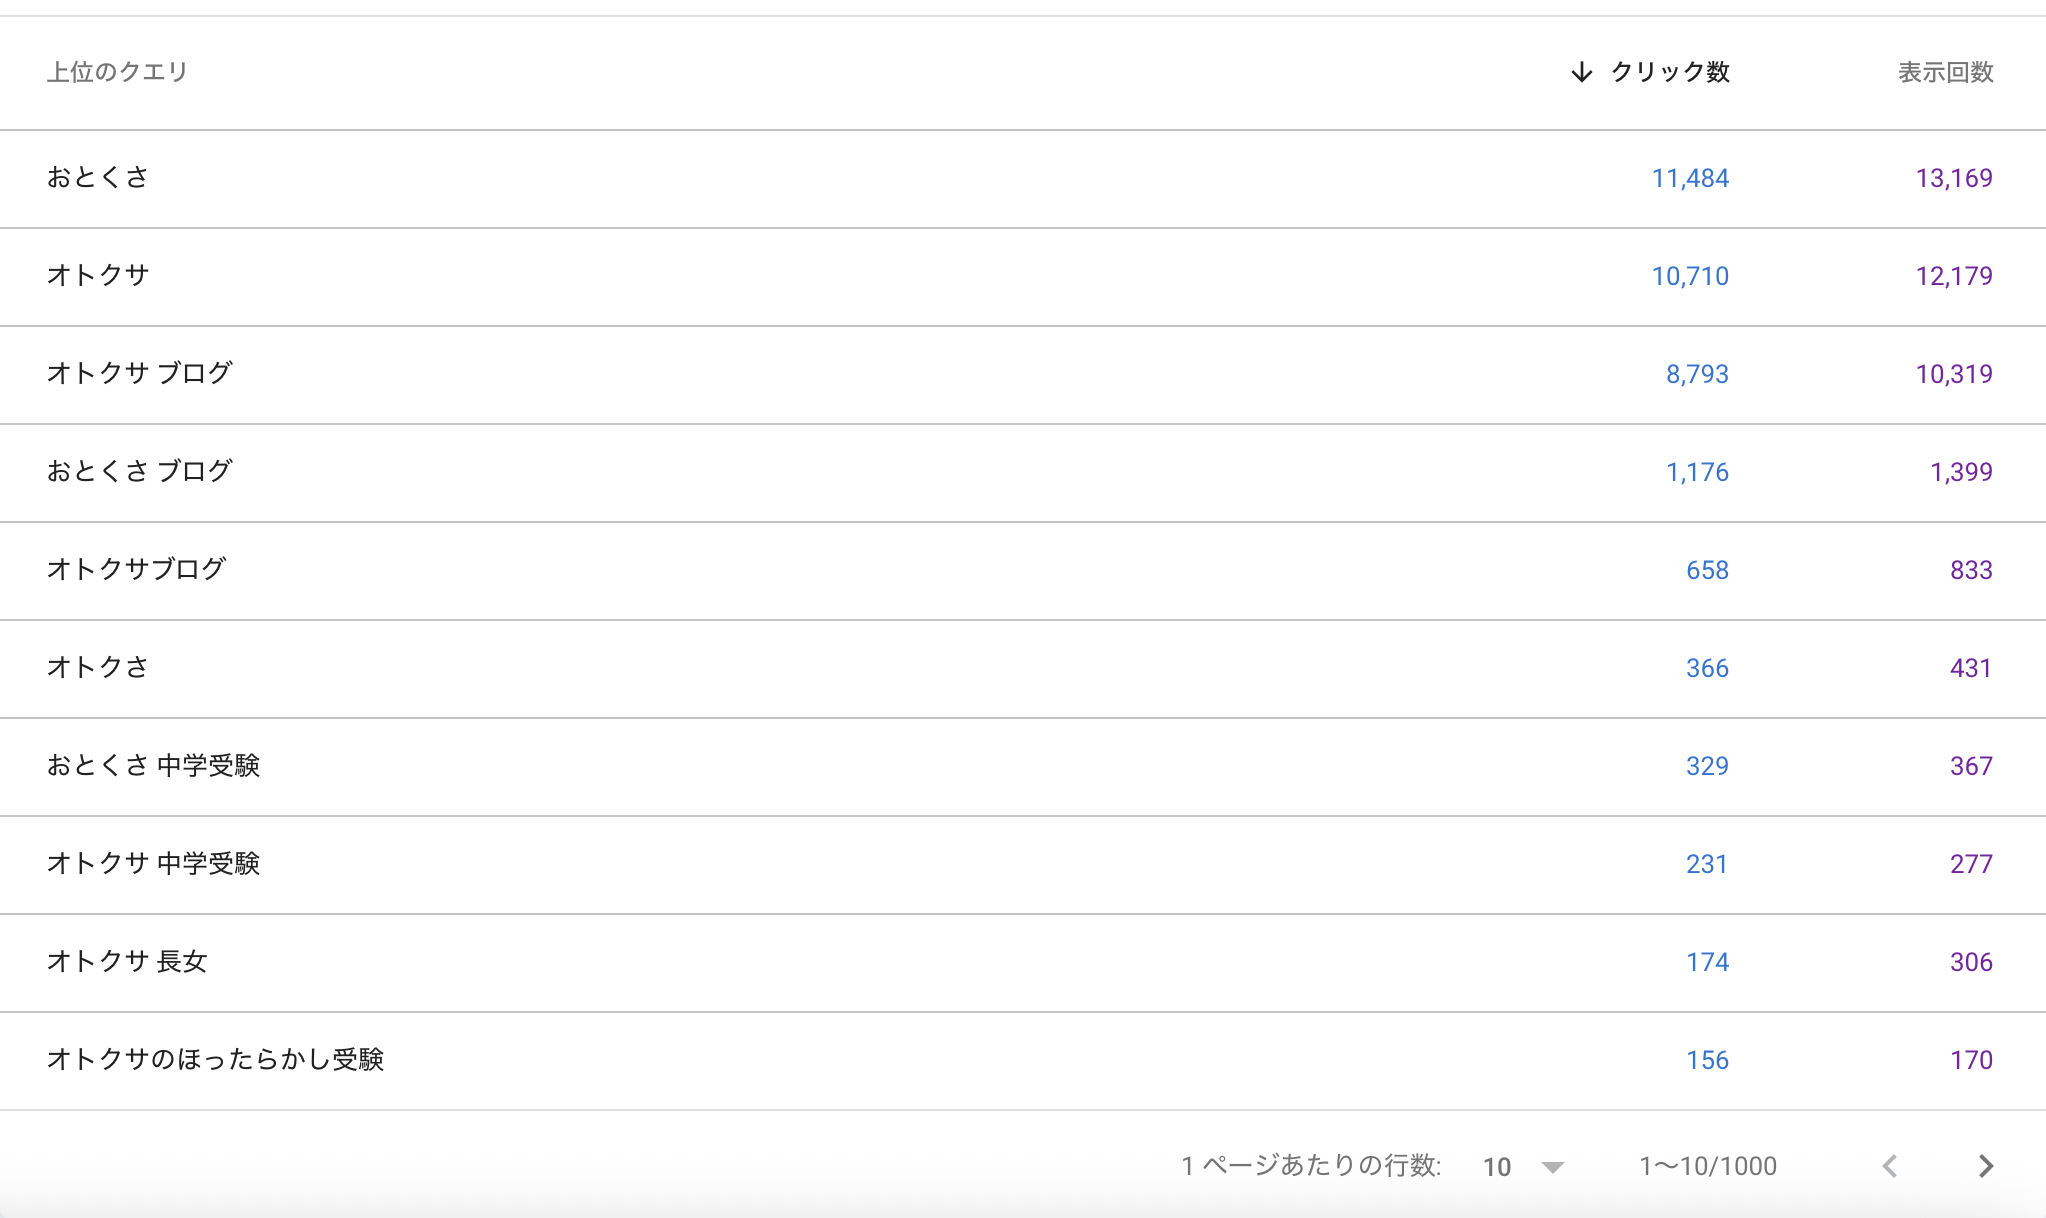
Task: Click the 156 clicks value
Action: pos(1707,1060)
